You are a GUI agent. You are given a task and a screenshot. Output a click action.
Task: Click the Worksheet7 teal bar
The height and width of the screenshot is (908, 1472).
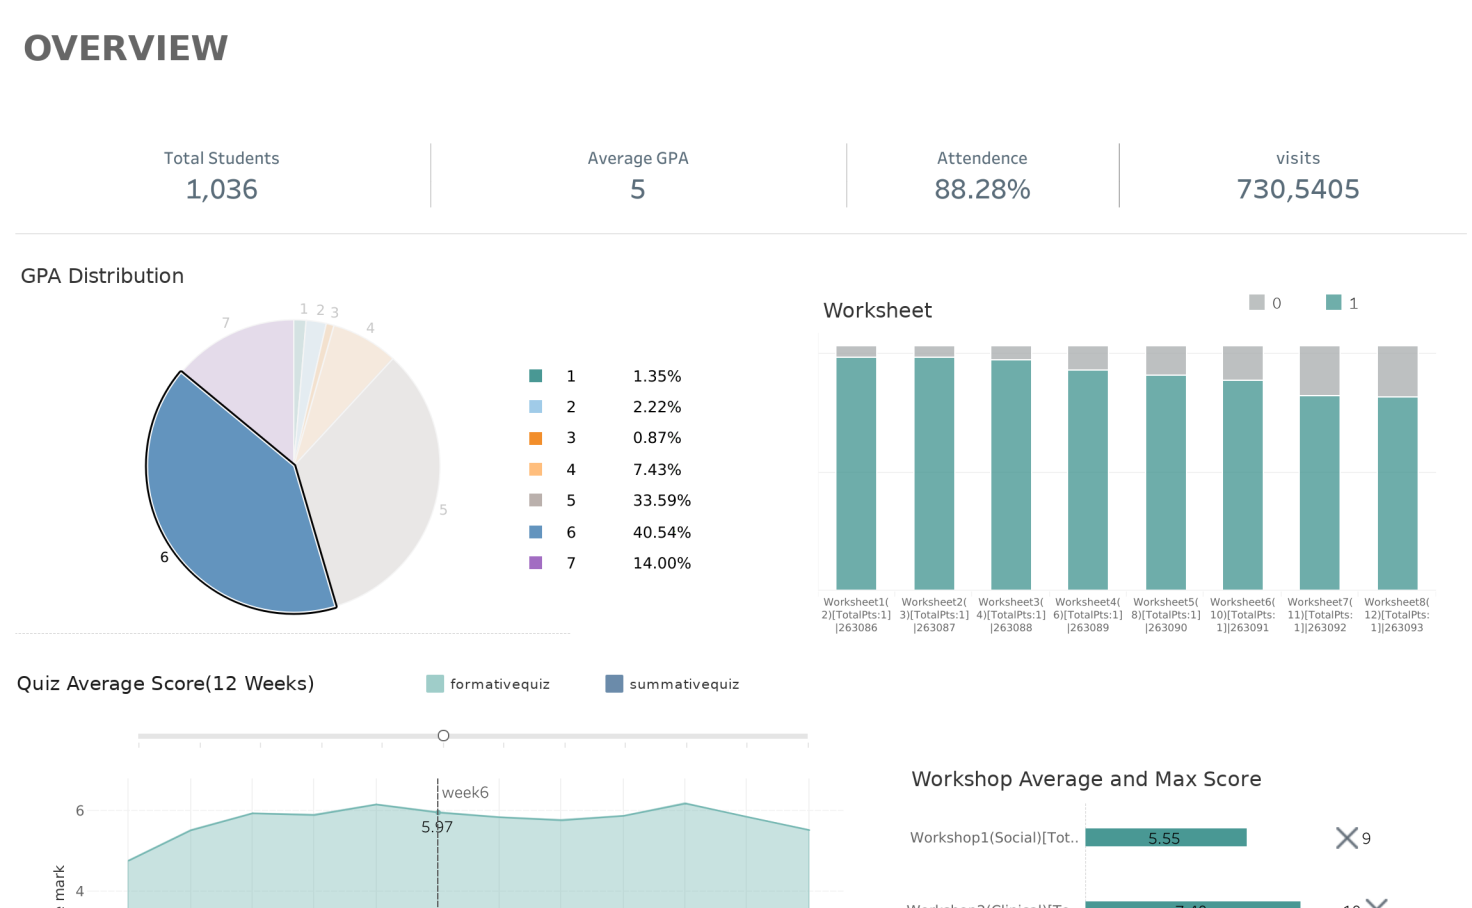[x=1320, y=493]
